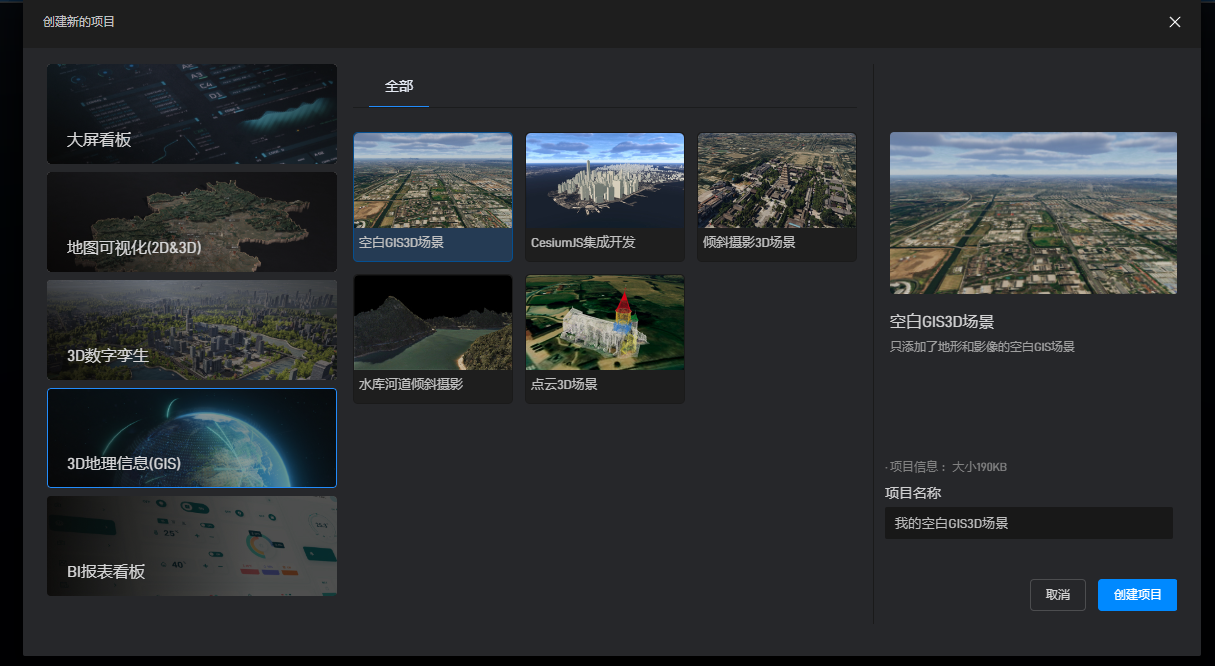This screenshot has width=1215, height=666.
Task: Select the 3D地理信息(GIS) category
Action: pyautogui.click(x=192, y=438)
